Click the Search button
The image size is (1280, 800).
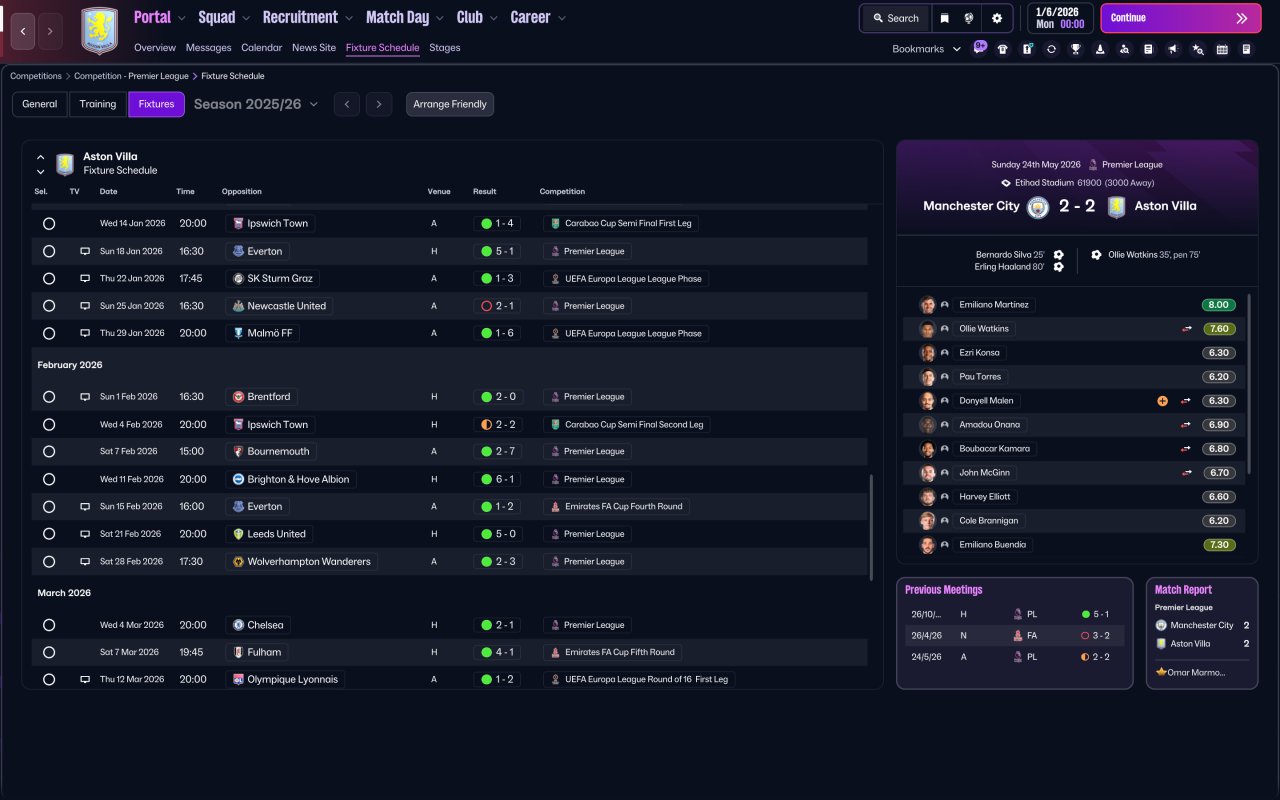tap(896, 18)
